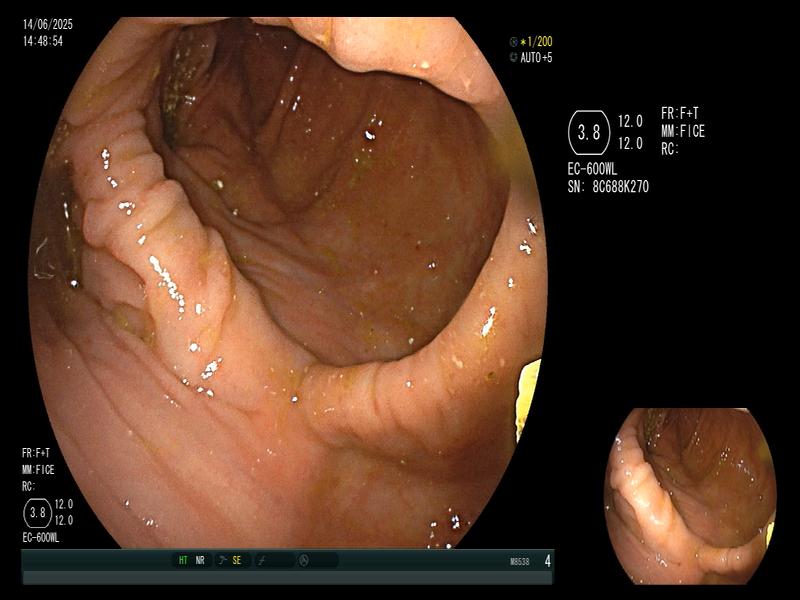The image size is (800, 600).
Task: Click the image counter M8538
Action: click(519, 562)
